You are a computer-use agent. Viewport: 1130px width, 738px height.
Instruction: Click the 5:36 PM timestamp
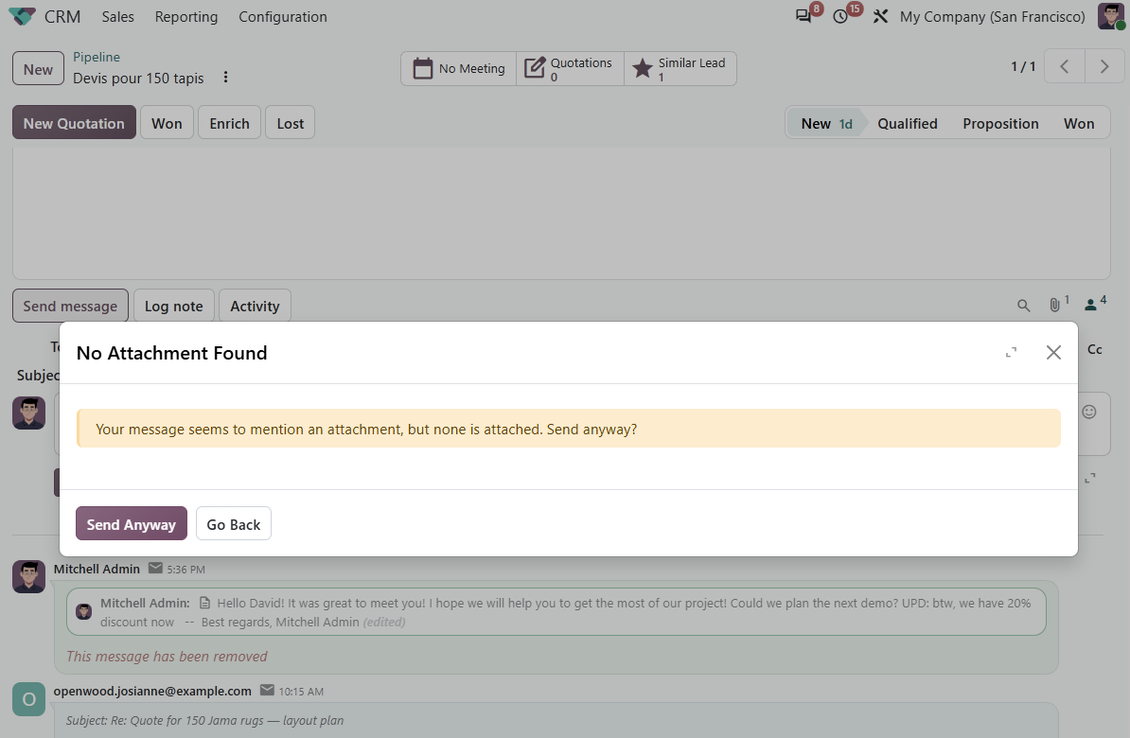point(186,569)
